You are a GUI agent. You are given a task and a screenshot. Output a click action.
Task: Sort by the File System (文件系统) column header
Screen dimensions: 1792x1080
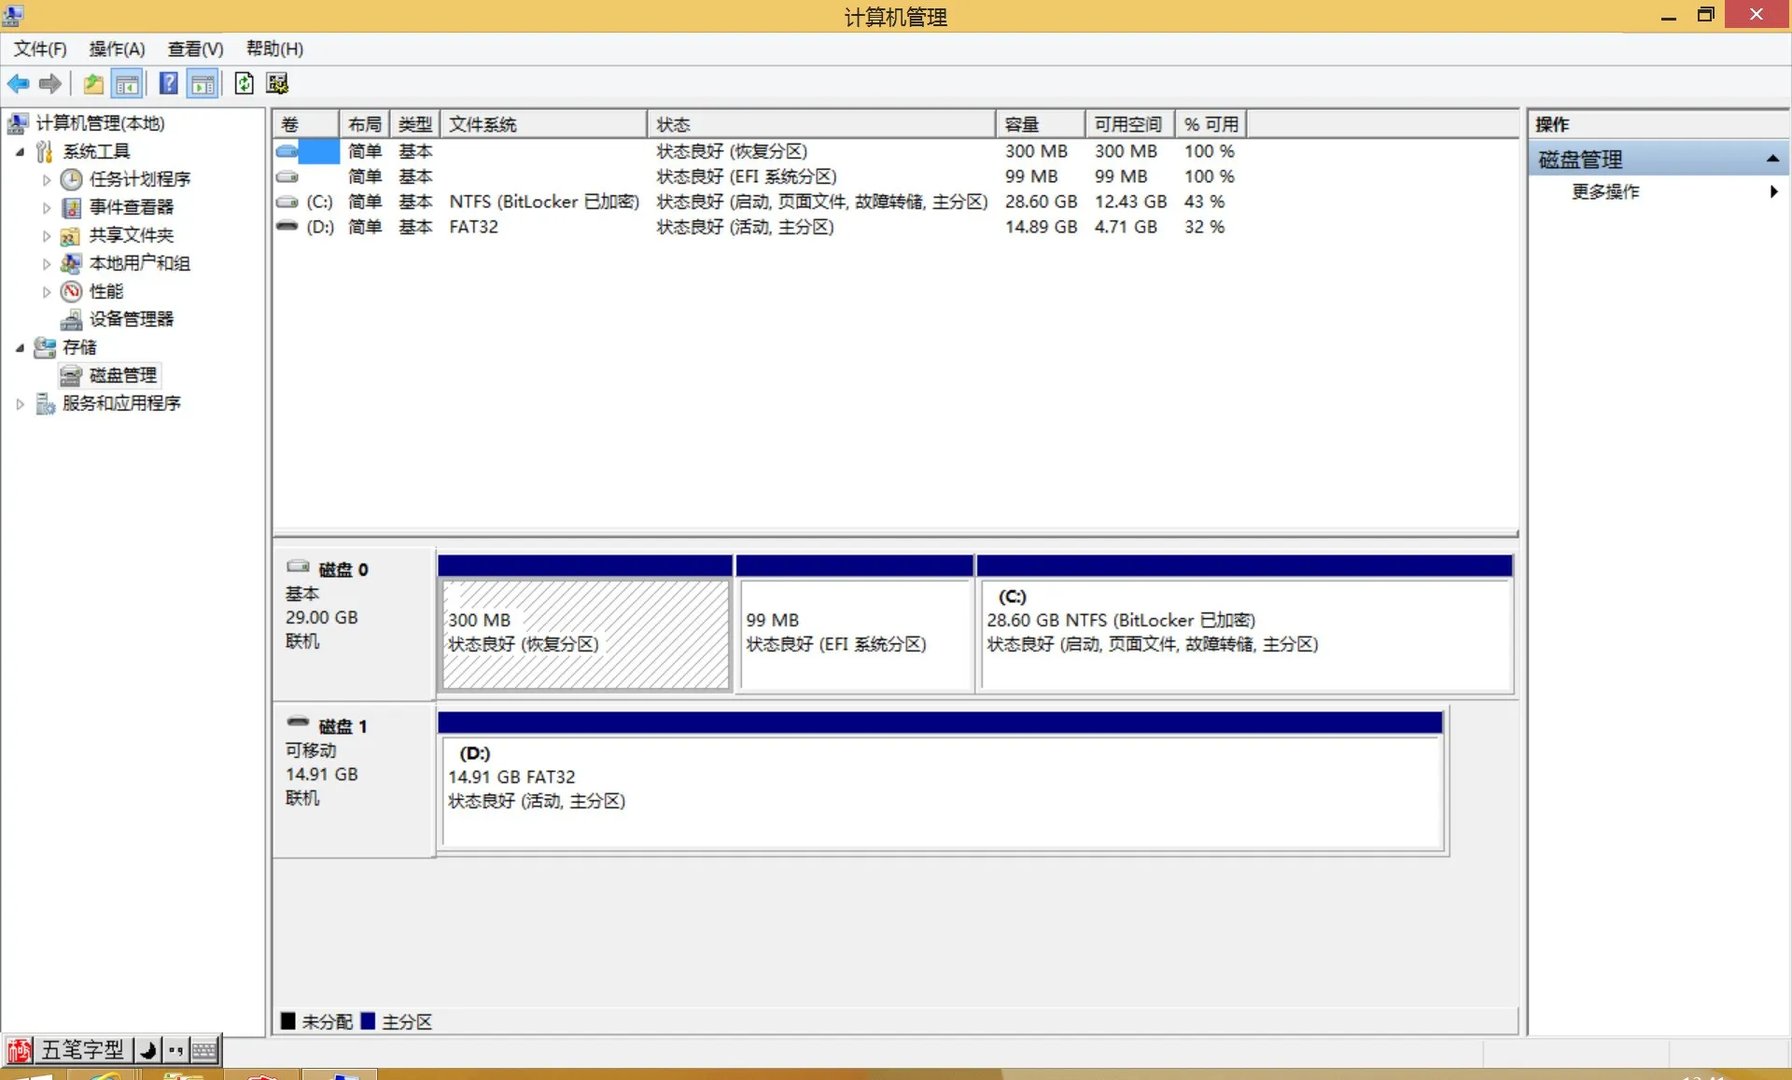click(x=543, y=124)
